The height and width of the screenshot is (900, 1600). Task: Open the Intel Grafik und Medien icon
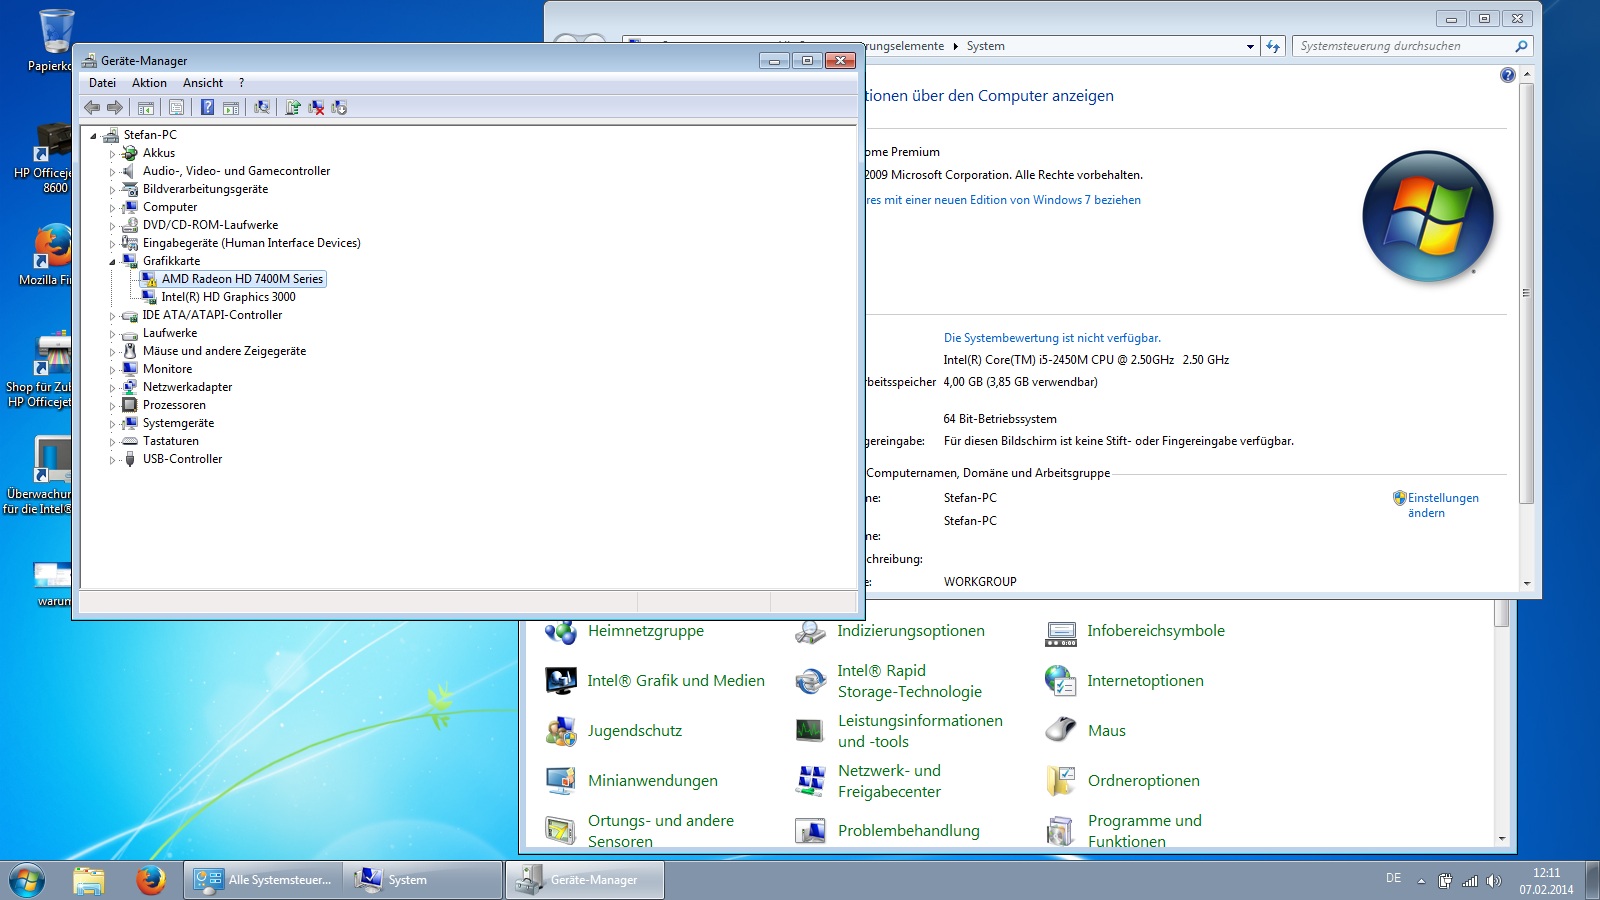point(561,681)
